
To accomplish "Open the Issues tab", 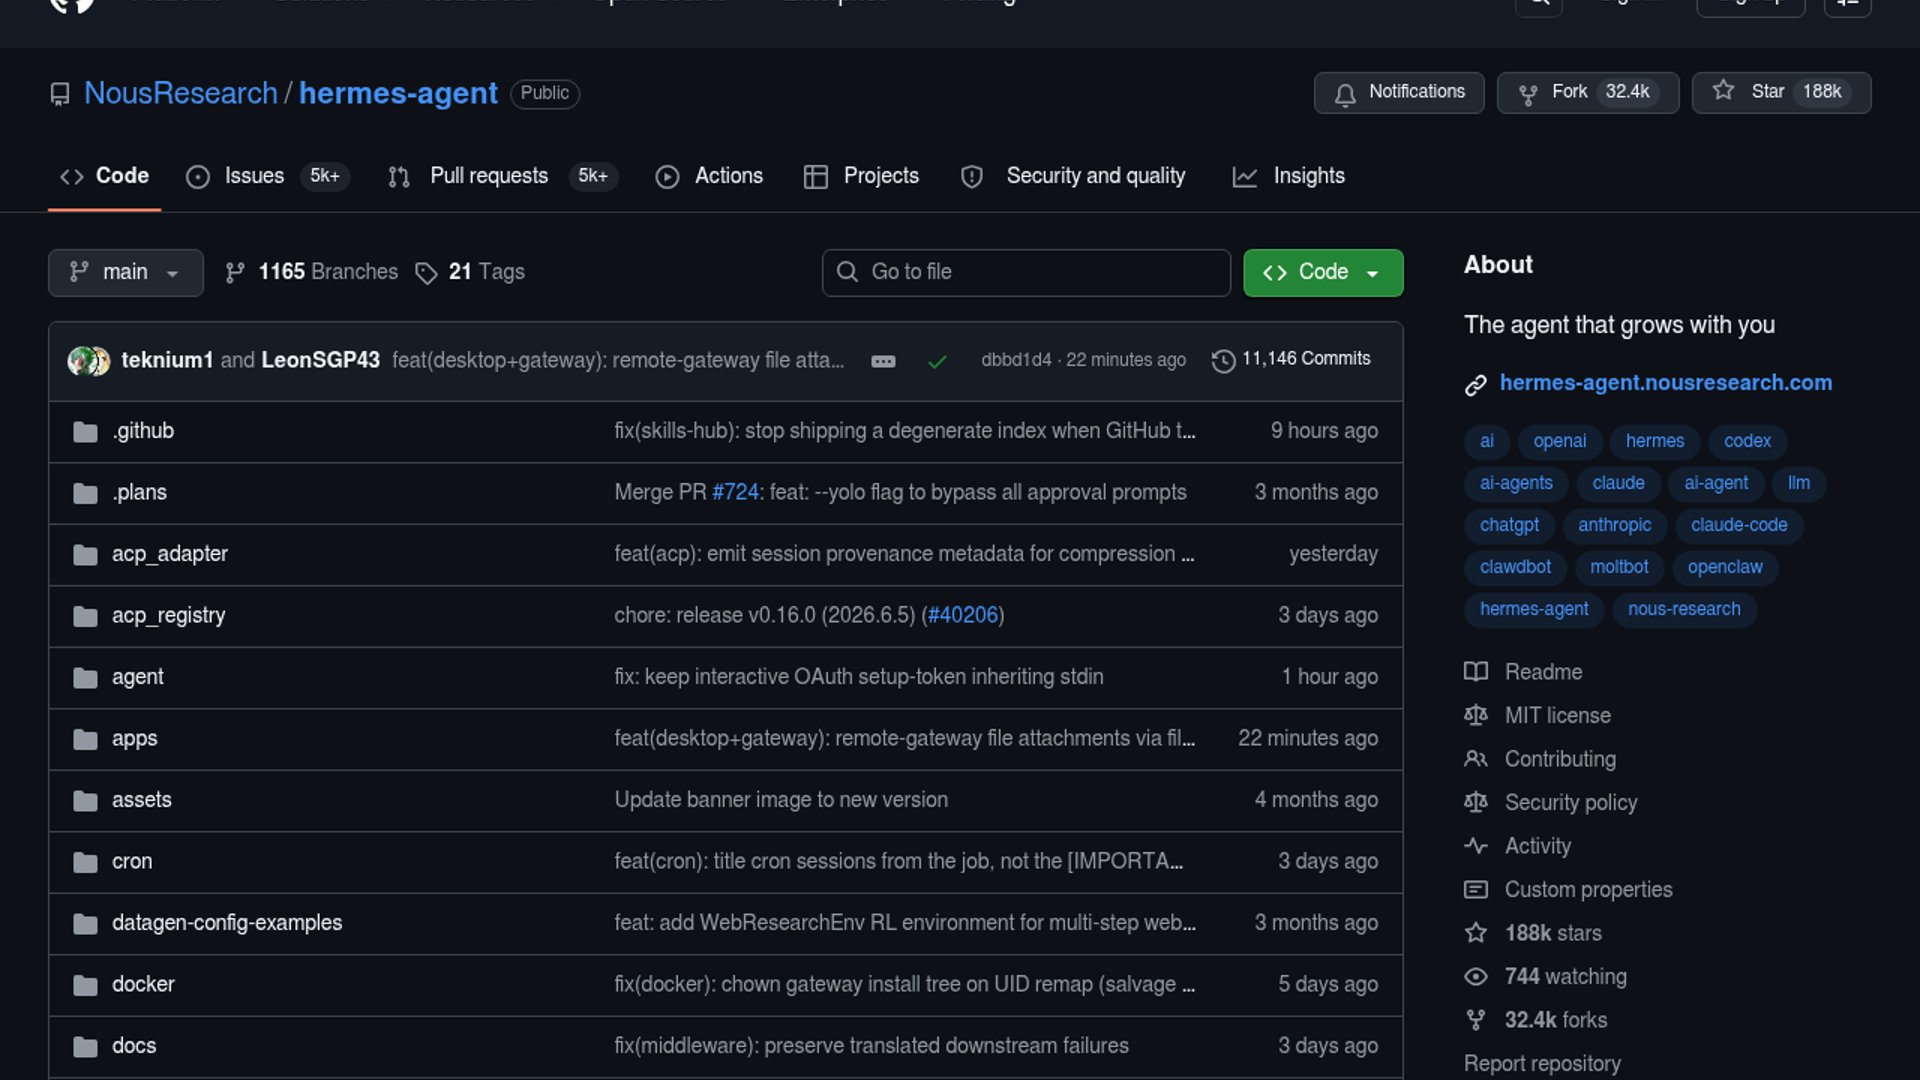I will coord(268,177).
